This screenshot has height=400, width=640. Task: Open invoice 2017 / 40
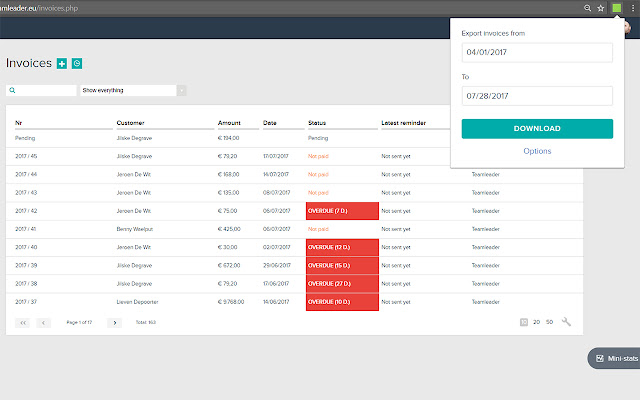click(x=26, y=247)
